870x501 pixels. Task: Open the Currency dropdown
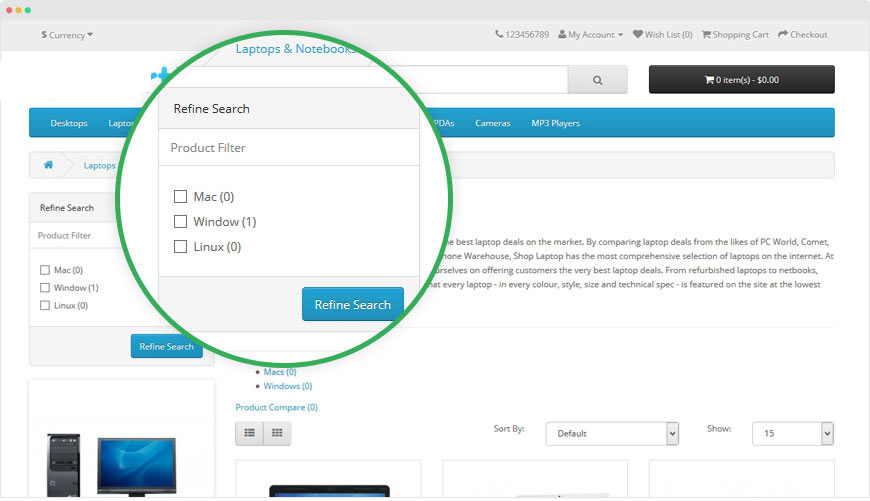pyautogui.click(x=67, y=35)
